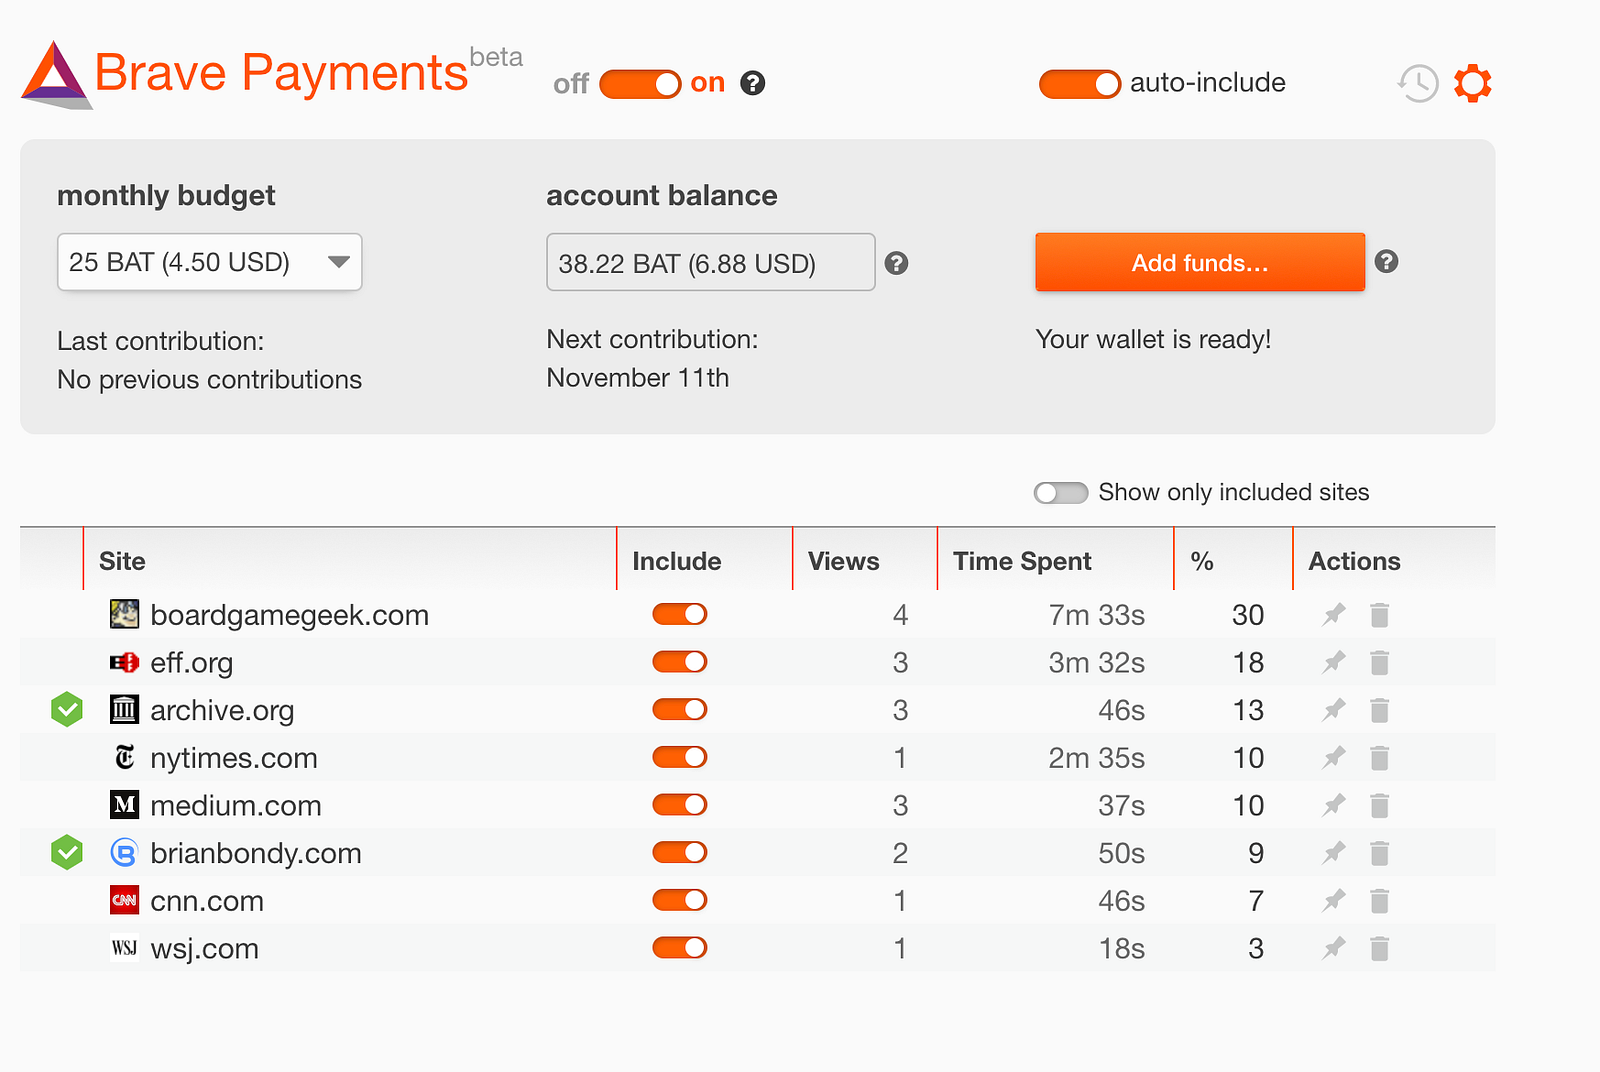Exclude cnn.com from contributions

(x=680, y=901)
